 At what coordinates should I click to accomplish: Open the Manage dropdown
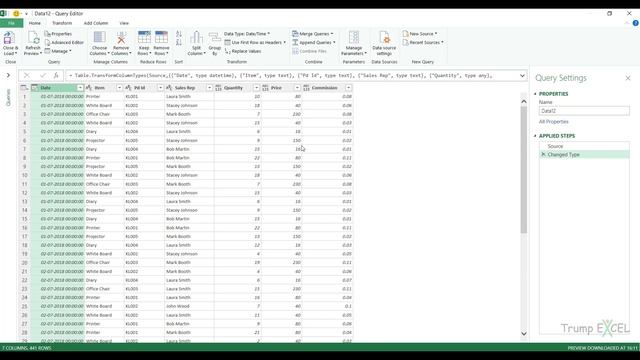pos(58,51)
